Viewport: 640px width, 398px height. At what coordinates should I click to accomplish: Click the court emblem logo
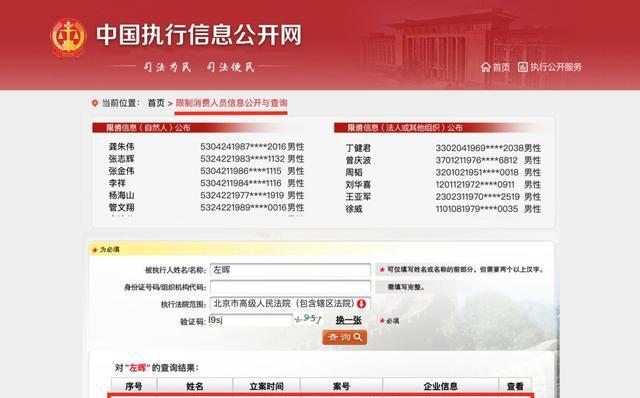(68, 37)
